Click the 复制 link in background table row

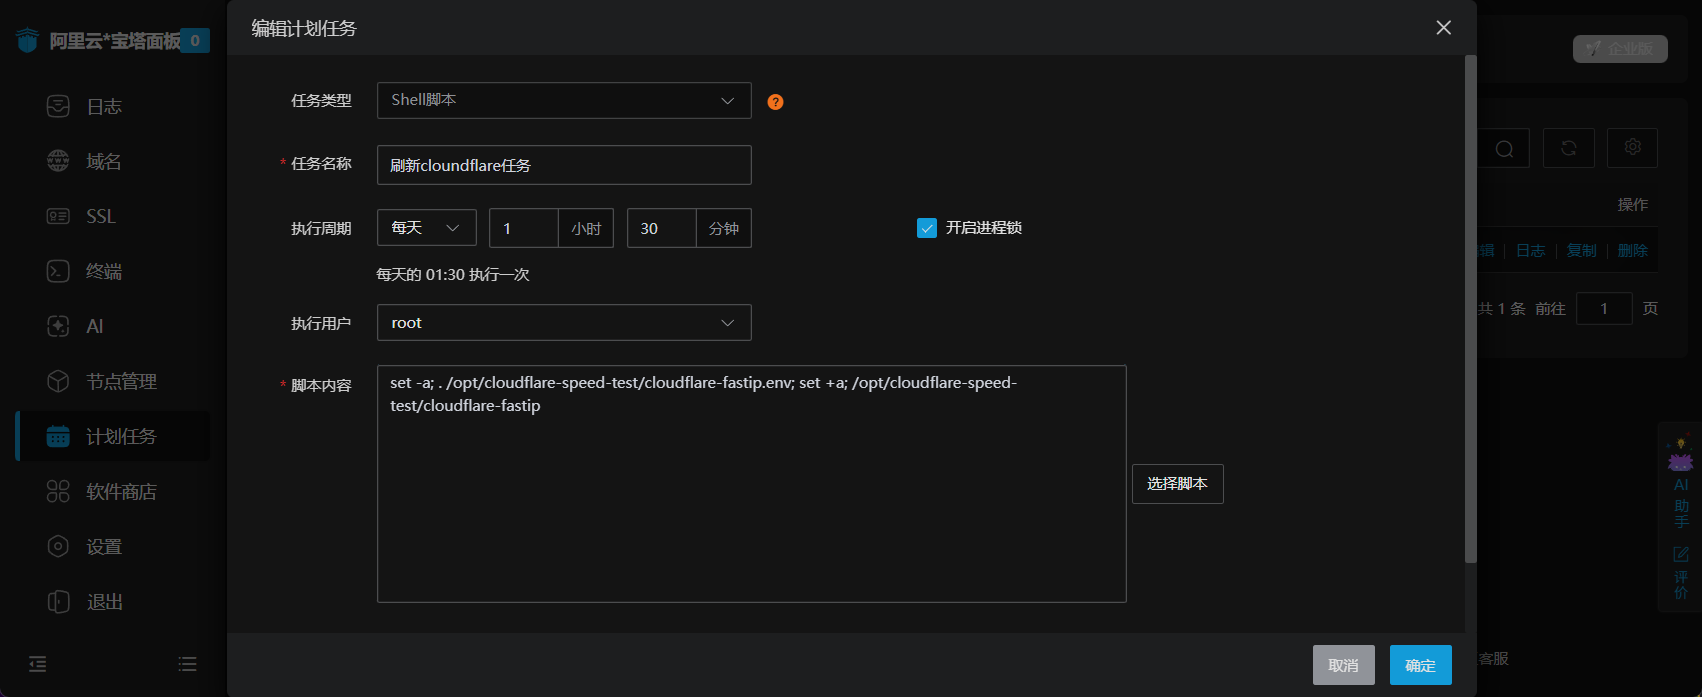tap(1581, 251)
